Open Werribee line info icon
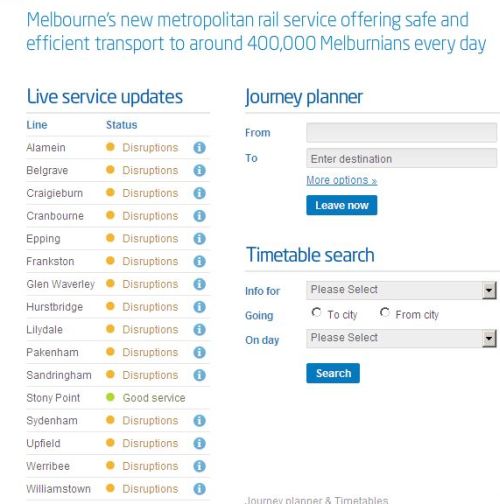The image size is (500, 504). [199, 466]
